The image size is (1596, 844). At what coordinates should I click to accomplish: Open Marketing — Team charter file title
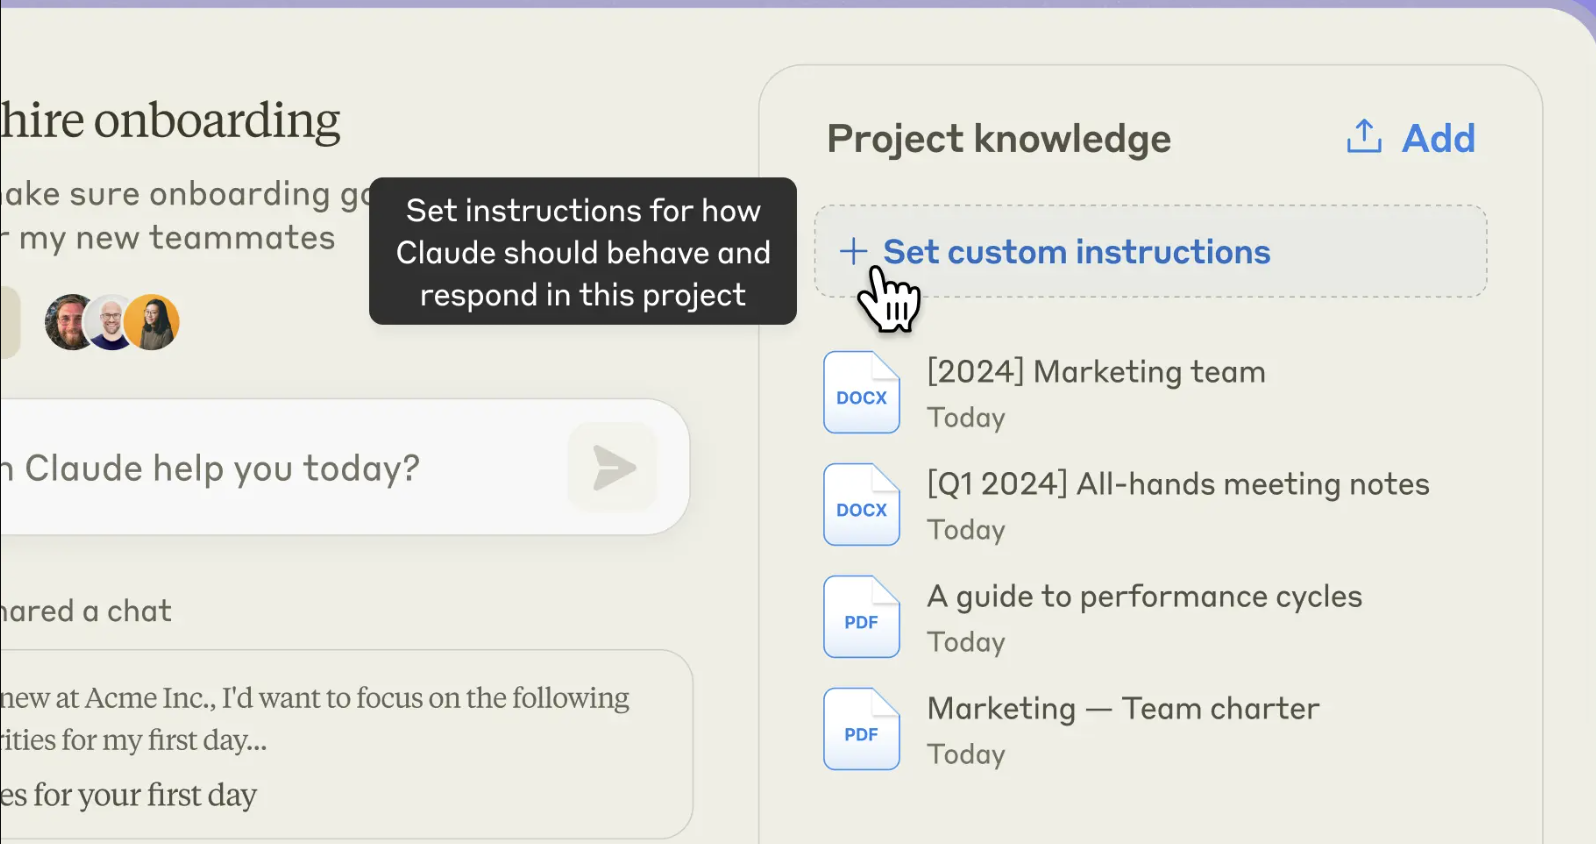click(x=1122, y=708)
